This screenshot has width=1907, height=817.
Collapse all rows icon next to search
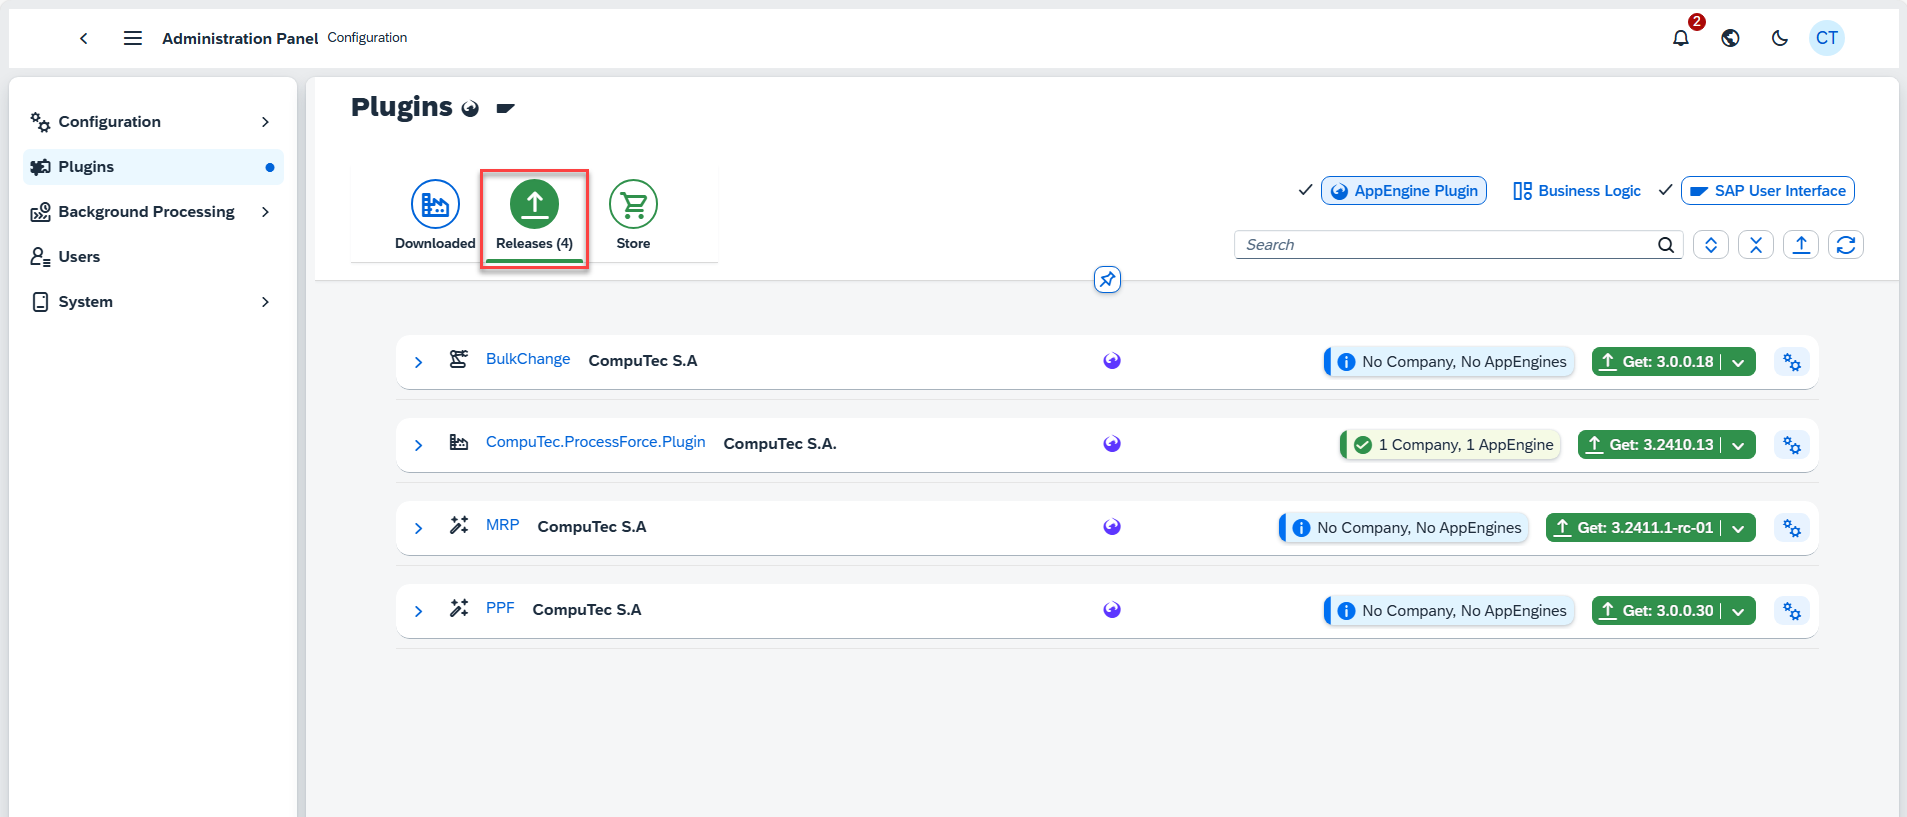[1755, 245]
